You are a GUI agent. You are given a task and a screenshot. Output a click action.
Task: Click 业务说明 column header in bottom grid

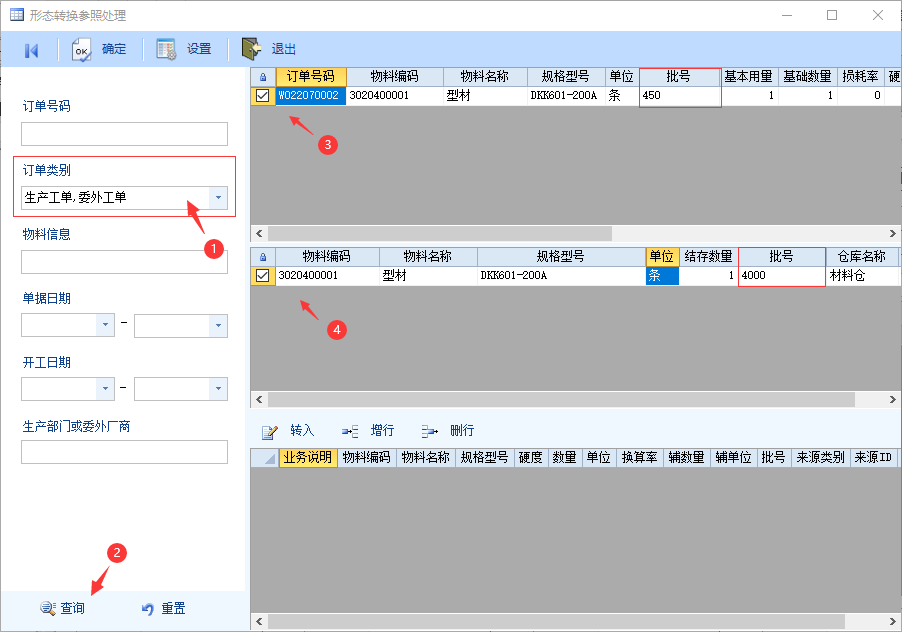click(308, 458)
